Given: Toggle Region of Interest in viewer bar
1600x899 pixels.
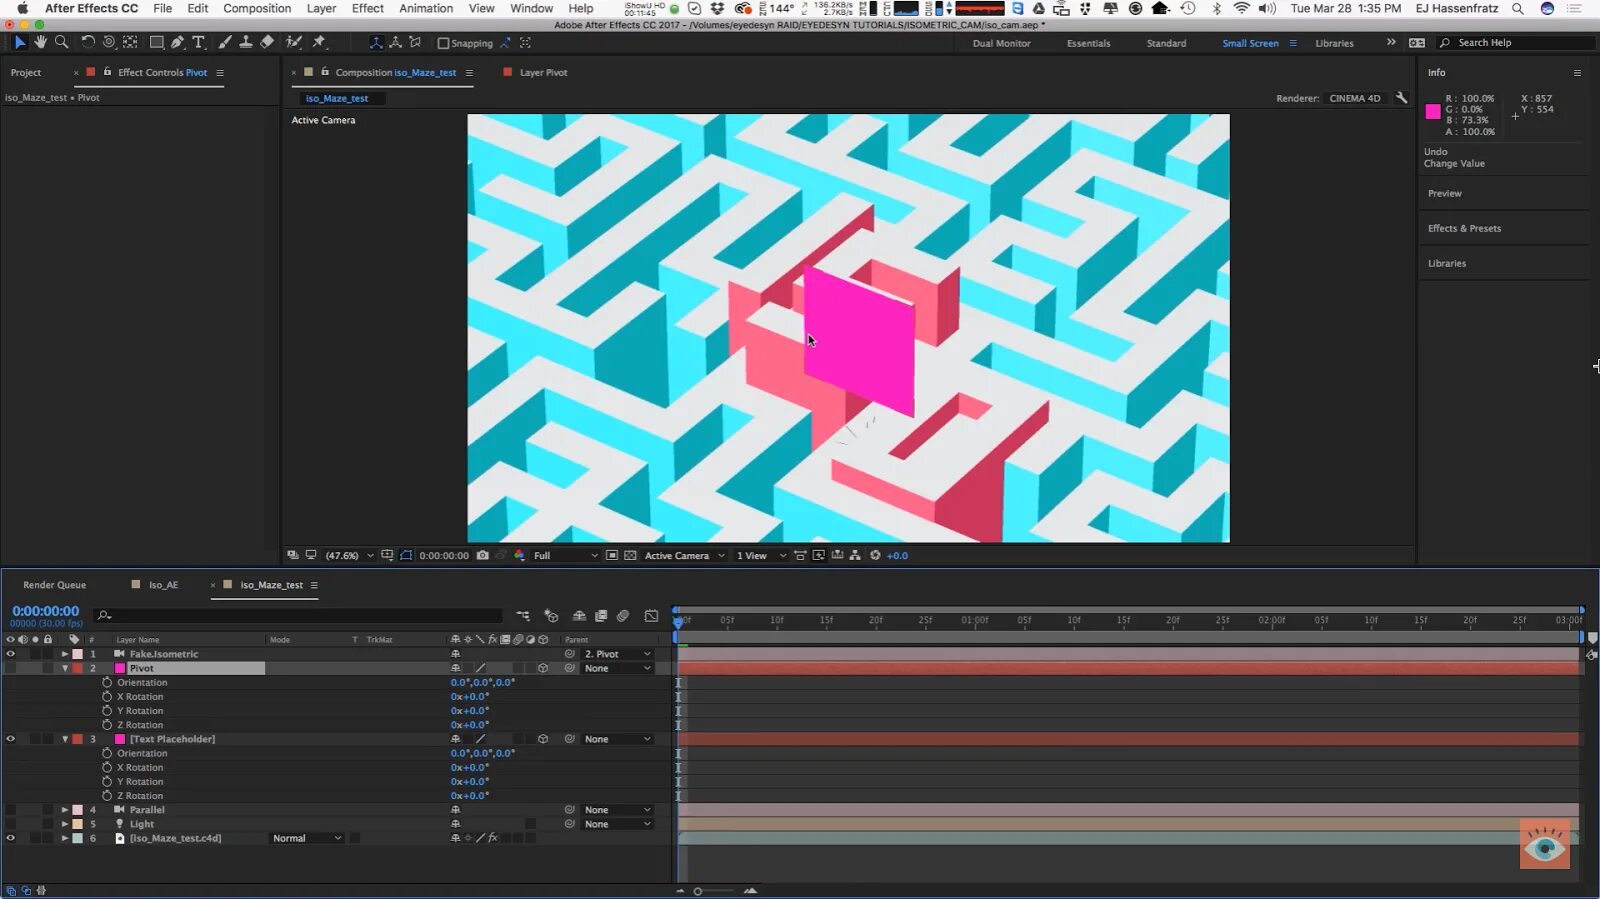Looking at the screenshot, I should click(x=611, y=555).
